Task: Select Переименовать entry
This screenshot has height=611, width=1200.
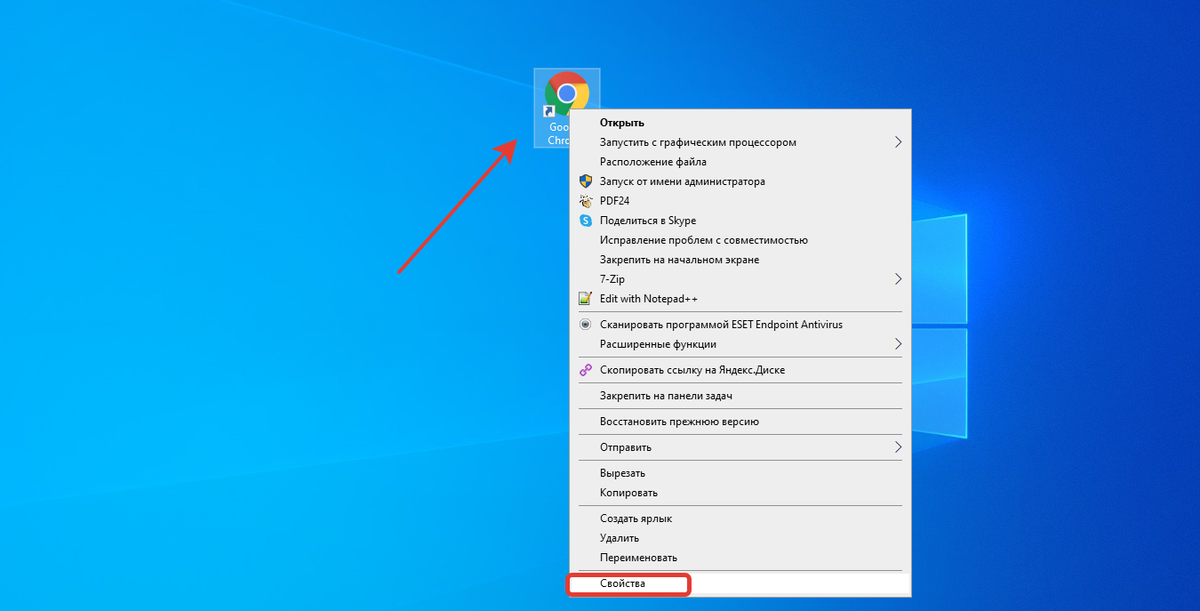Action: [x=740, y=558]
